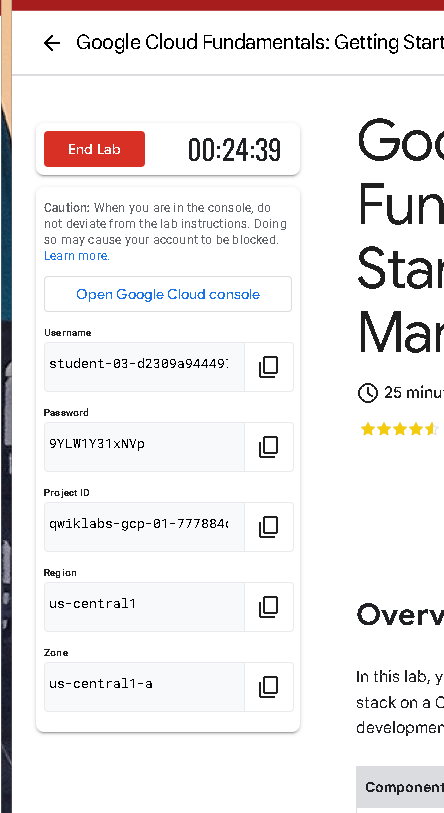Click the clock icon beside 25 minutes
This screenshot has height=813, width=444.
pyautogui.click(x=368, y=393)
